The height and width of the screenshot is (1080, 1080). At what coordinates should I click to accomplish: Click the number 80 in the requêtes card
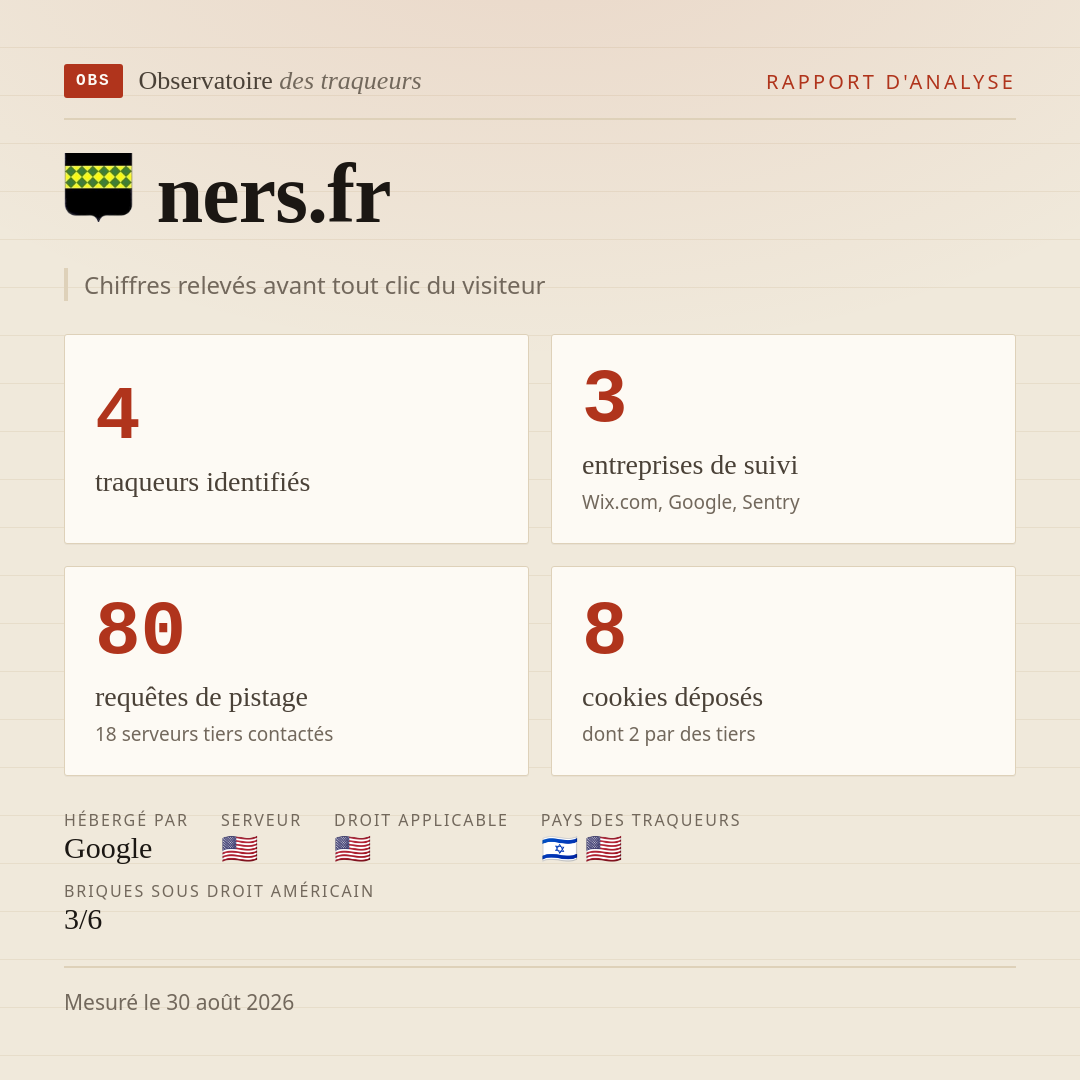(141, 629)
